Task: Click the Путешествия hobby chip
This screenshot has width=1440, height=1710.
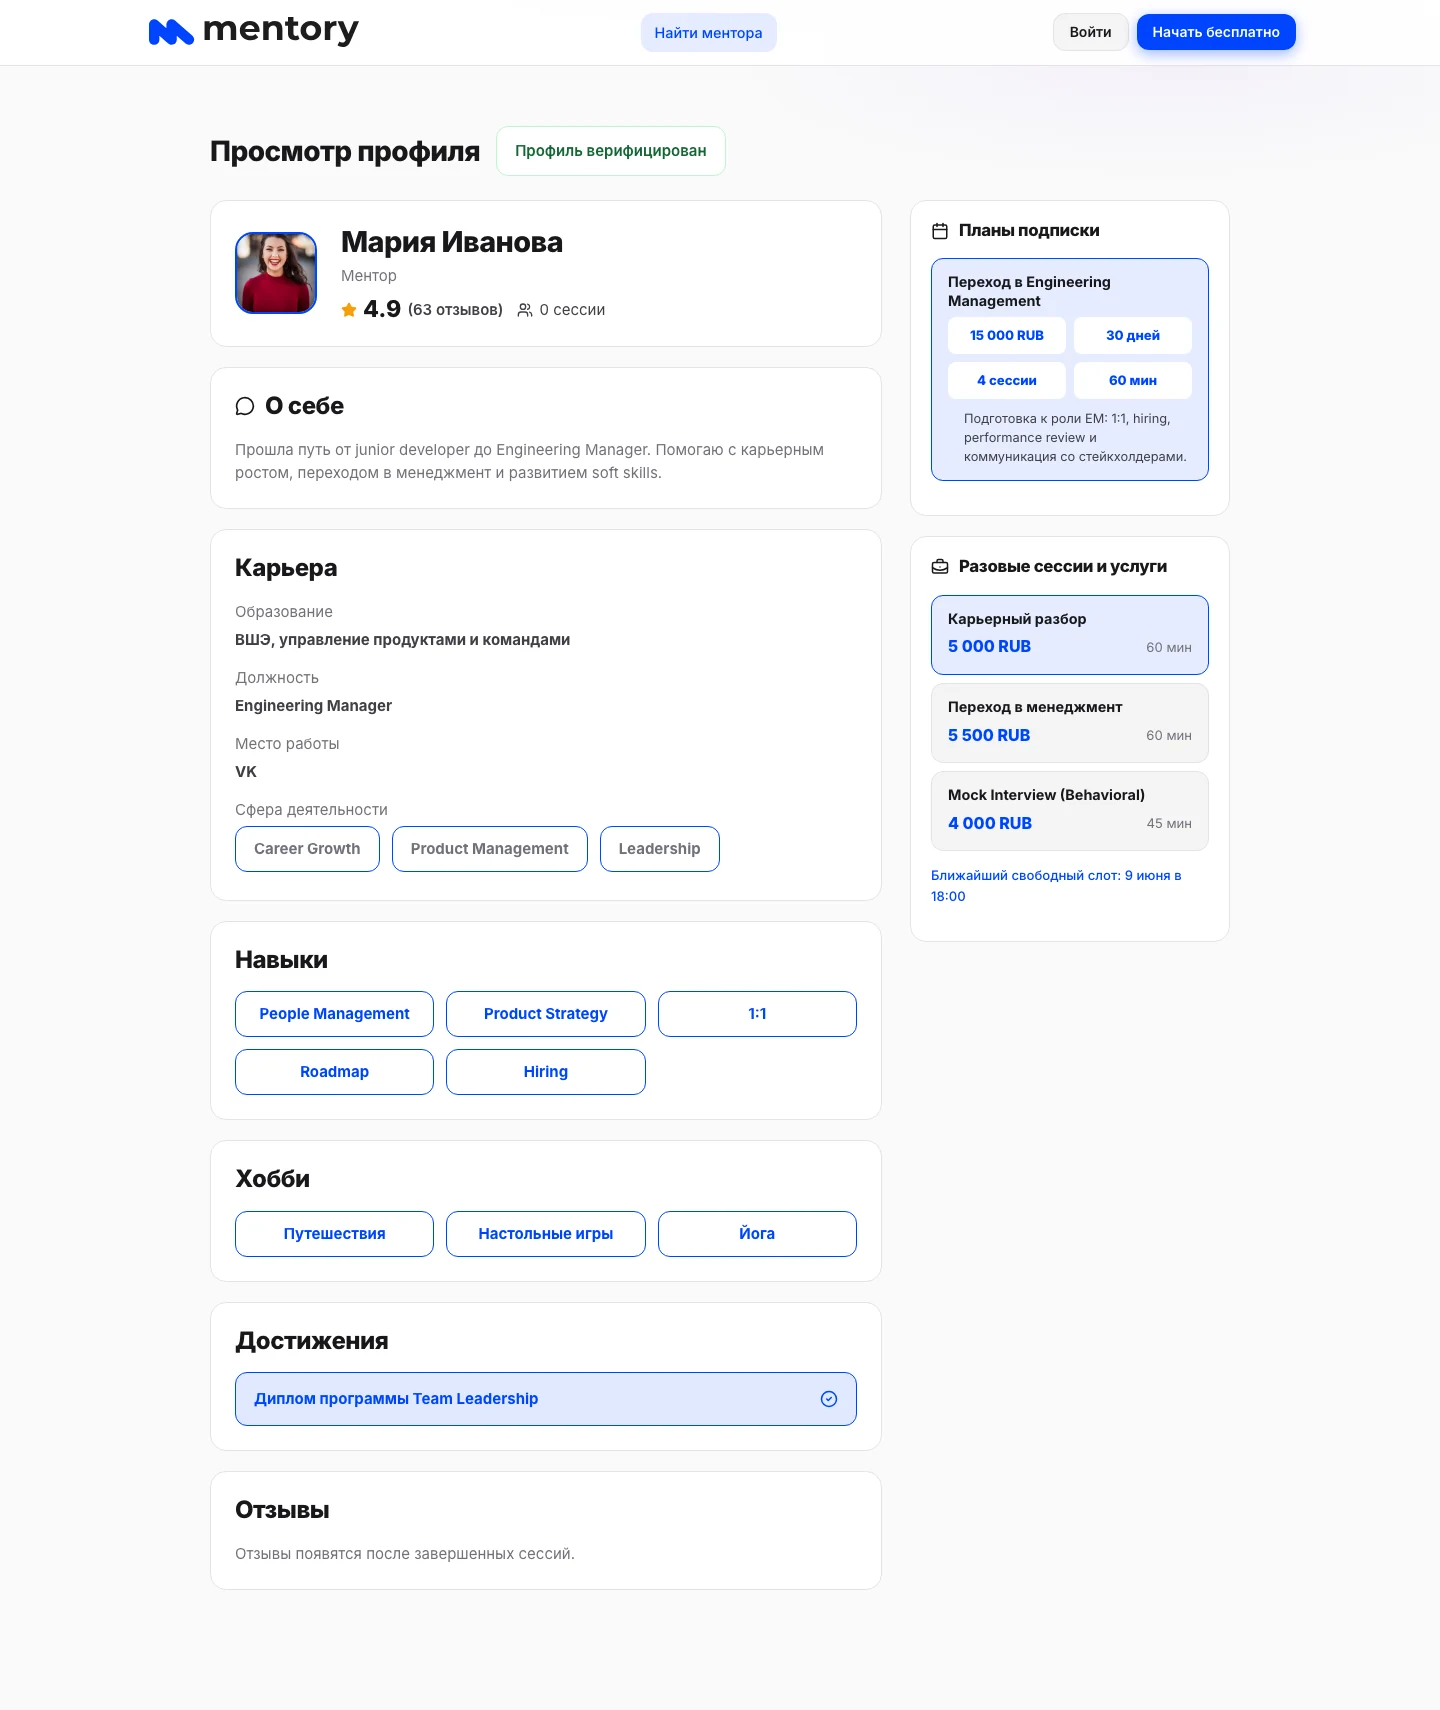Action: click(x=334, y=1234)
